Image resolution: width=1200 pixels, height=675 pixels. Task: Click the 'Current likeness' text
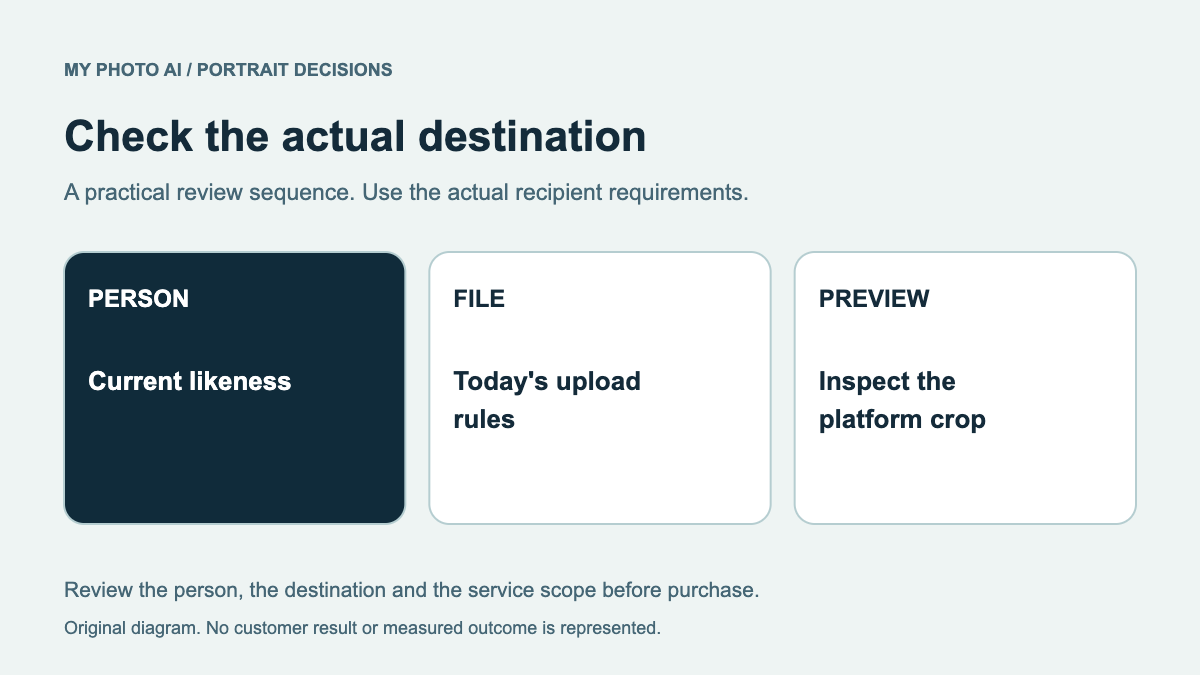pyautogui.click(x=190, y=381)
